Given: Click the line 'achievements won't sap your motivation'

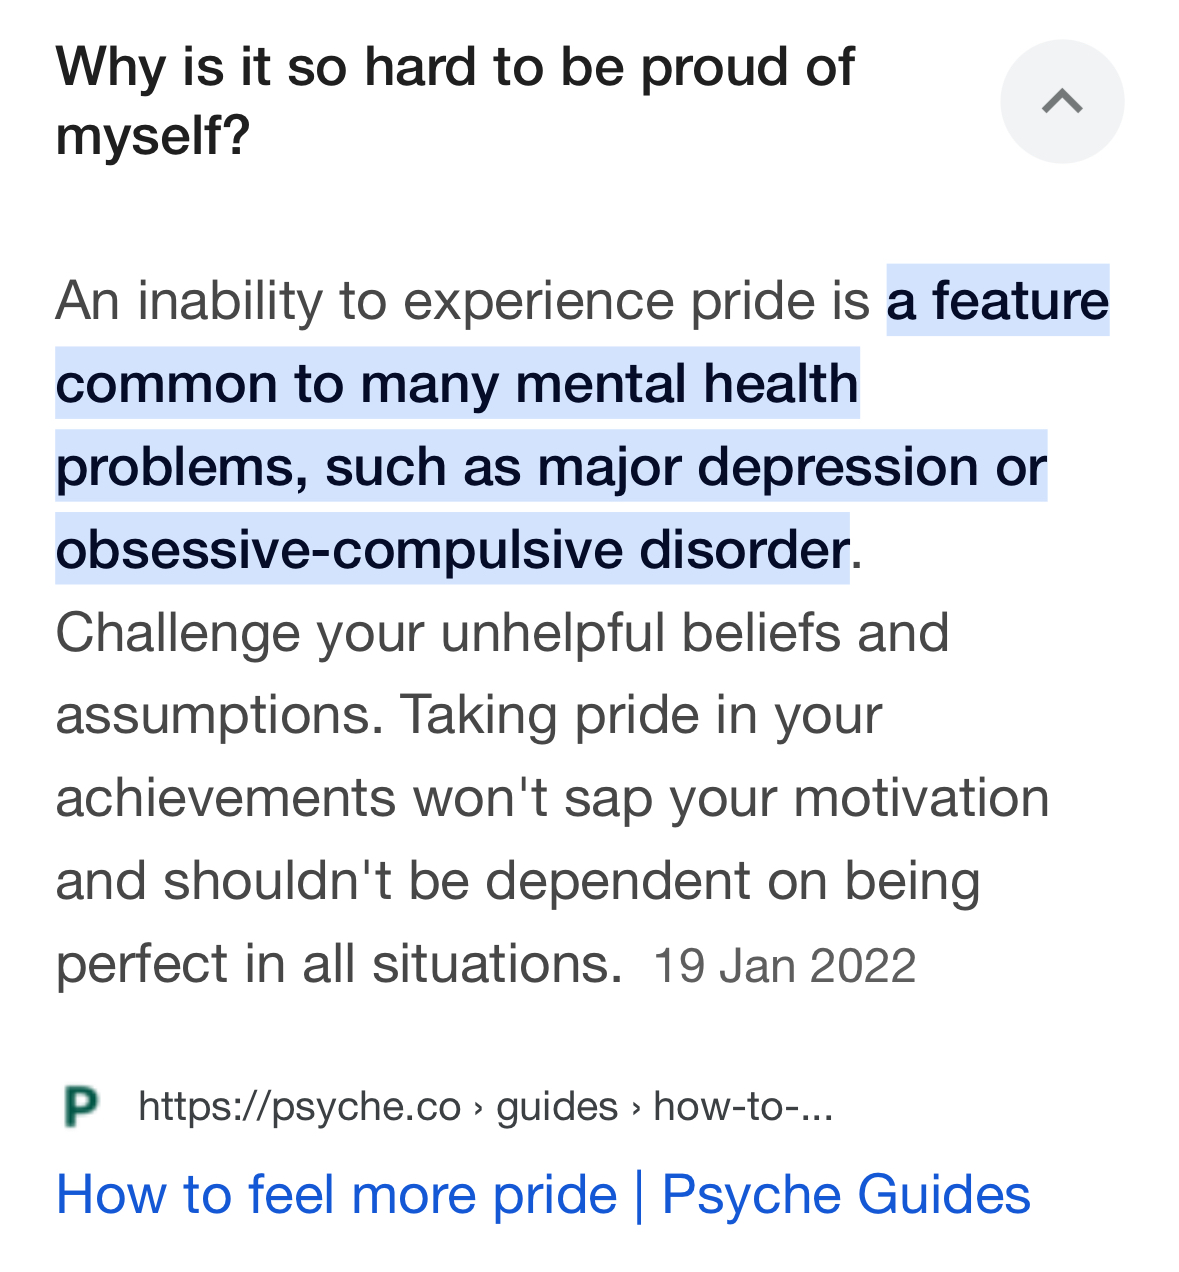Looking at the screenshot, I should (x=552, y=798).
